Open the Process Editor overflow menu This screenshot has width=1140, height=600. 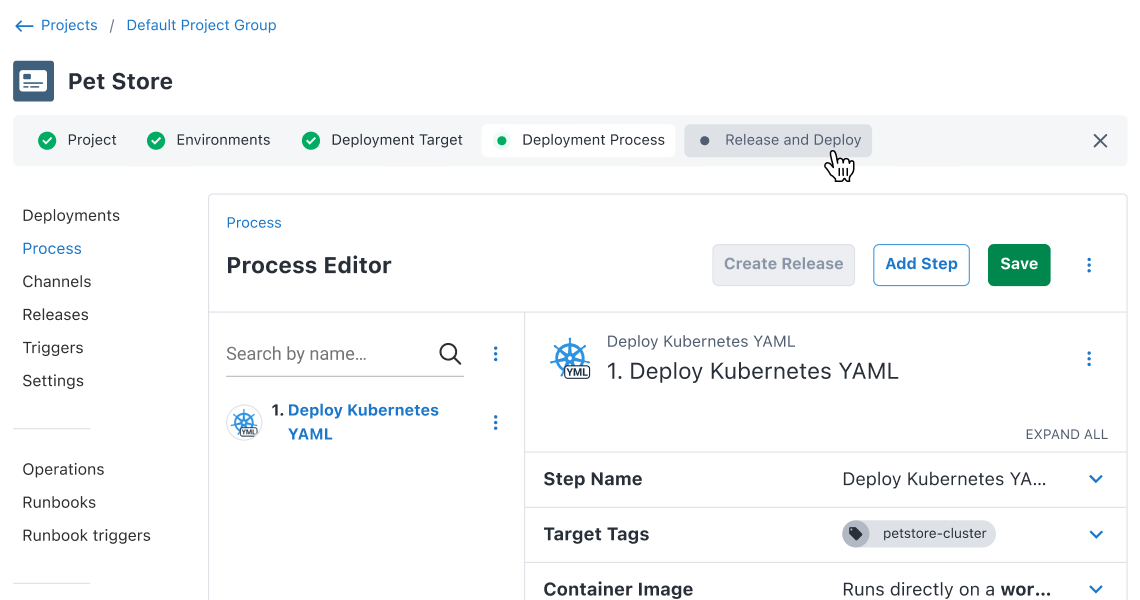pyautogui.click(x=1089, y=265)
